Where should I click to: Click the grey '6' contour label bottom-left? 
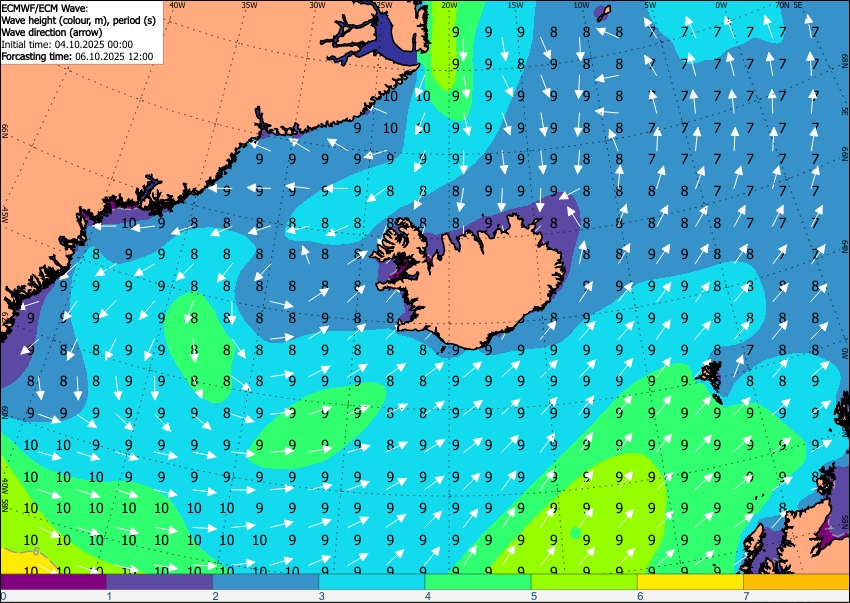(36, 551)
